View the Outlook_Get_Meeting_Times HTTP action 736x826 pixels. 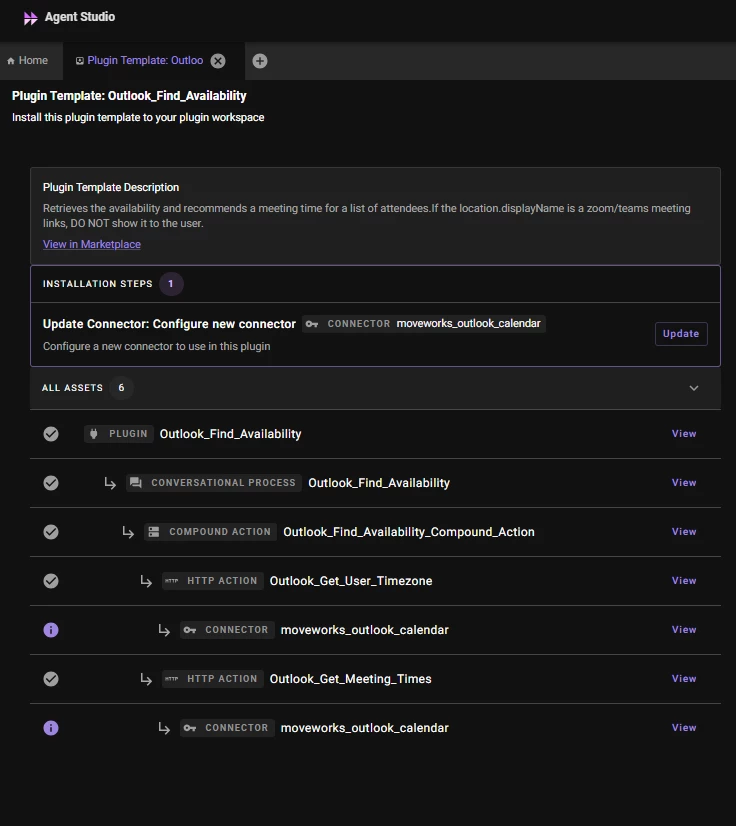tap(684, 678)
